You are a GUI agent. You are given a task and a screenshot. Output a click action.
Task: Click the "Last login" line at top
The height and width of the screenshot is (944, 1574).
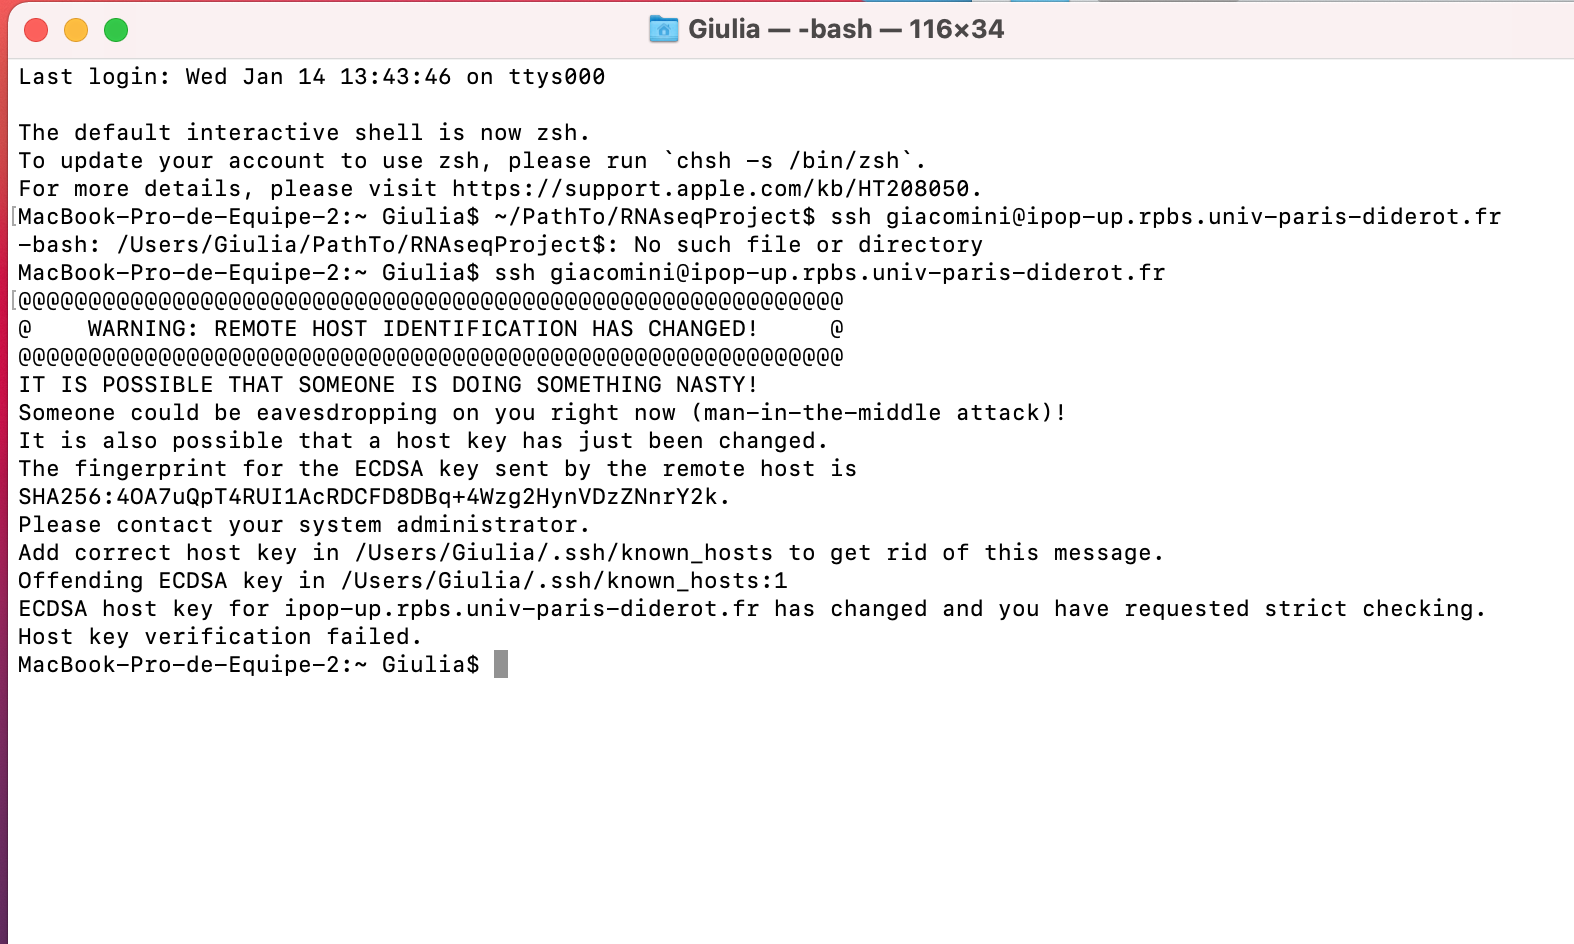coord(311,77)
